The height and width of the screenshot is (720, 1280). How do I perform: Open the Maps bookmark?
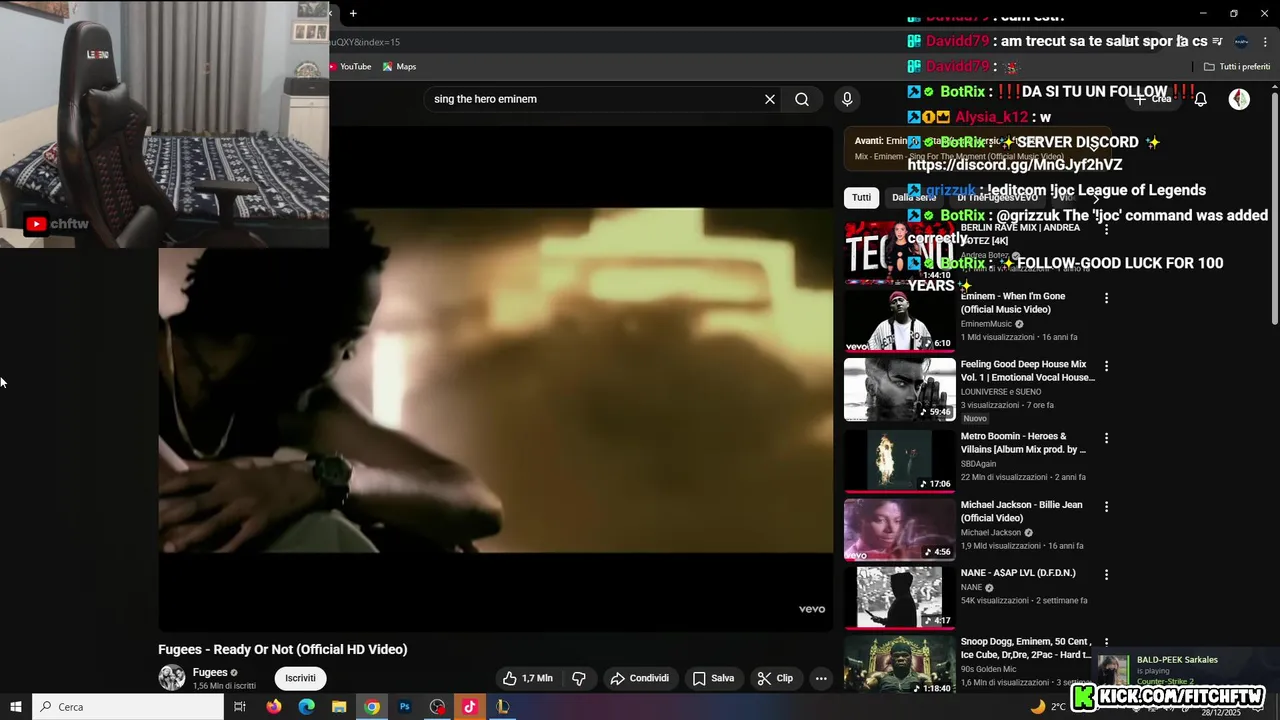399,67
